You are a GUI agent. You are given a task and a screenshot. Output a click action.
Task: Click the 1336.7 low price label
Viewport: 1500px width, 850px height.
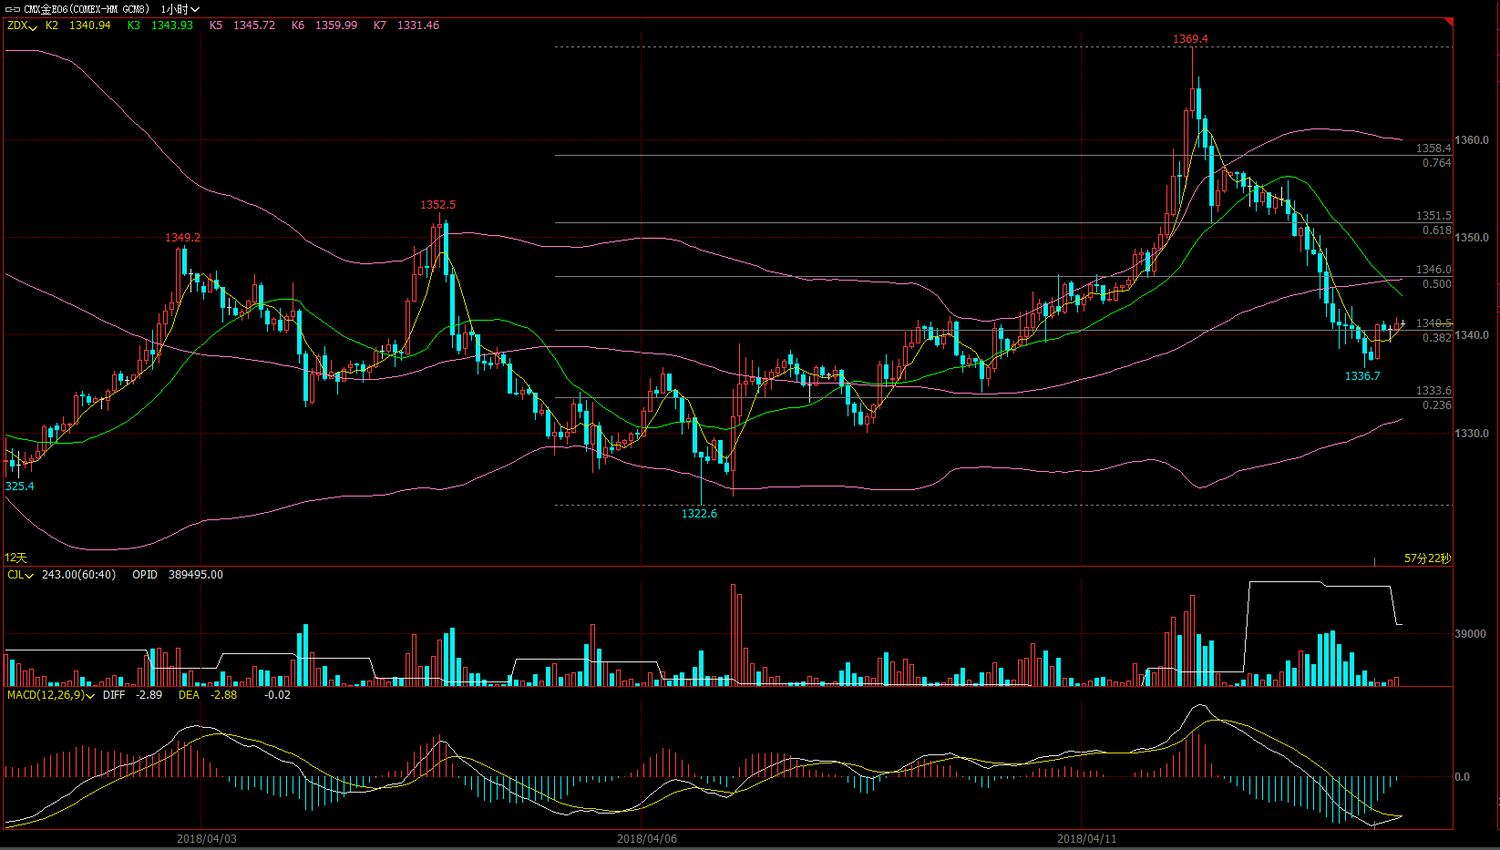point(1362,377)
